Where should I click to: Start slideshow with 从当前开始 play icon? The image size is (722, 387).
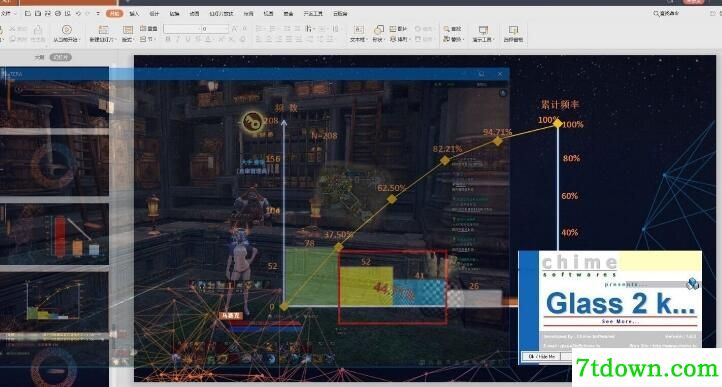(x=67, y=30)
